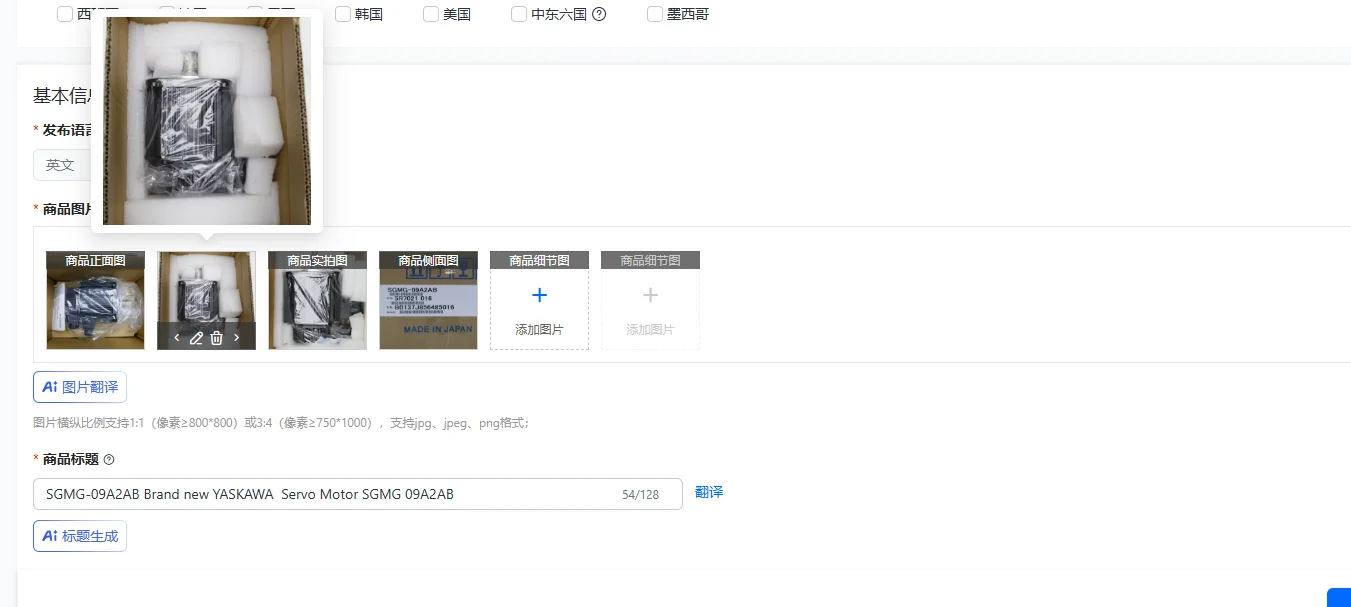Check the 中东六国 checkbox

(519, 14)
